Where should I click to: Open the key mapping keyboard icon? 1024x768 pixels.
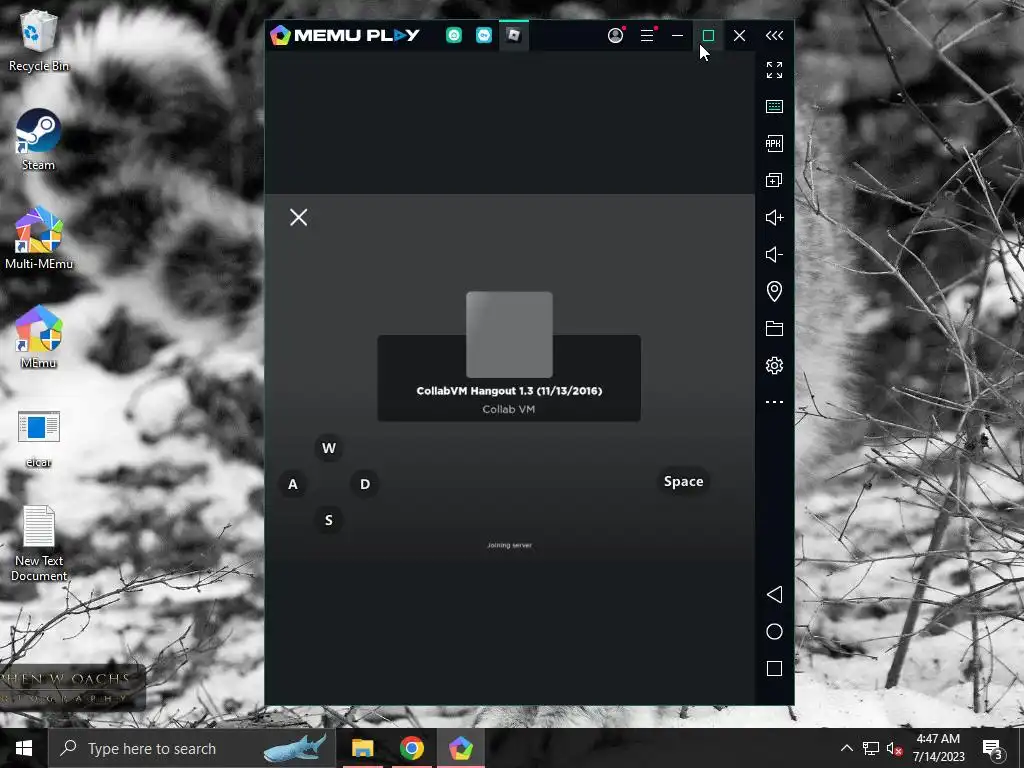(x=775, y=106)
